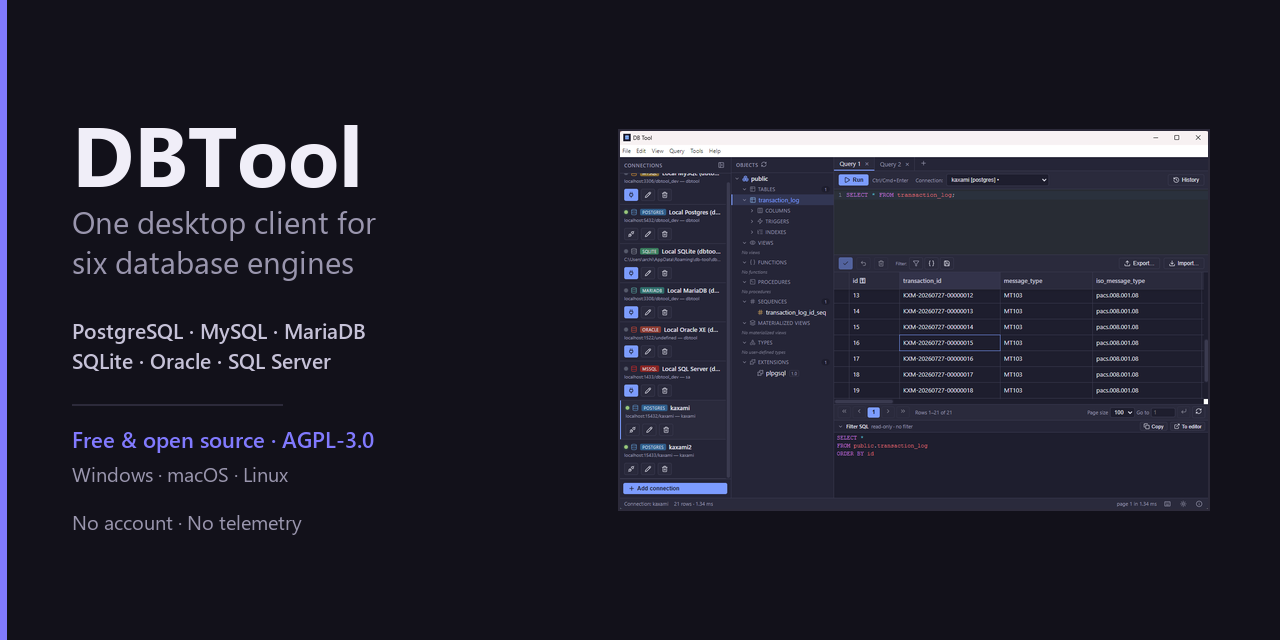Collapse the SEQUENCES node
The height and width of the screenshot is (640, 1280).
744,301
